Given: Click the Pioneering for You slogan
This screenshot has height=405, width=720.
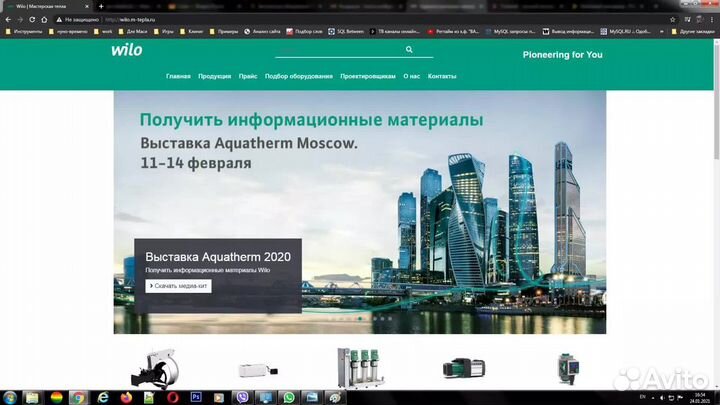Looking at the screenshot, I should coord(562,55).
